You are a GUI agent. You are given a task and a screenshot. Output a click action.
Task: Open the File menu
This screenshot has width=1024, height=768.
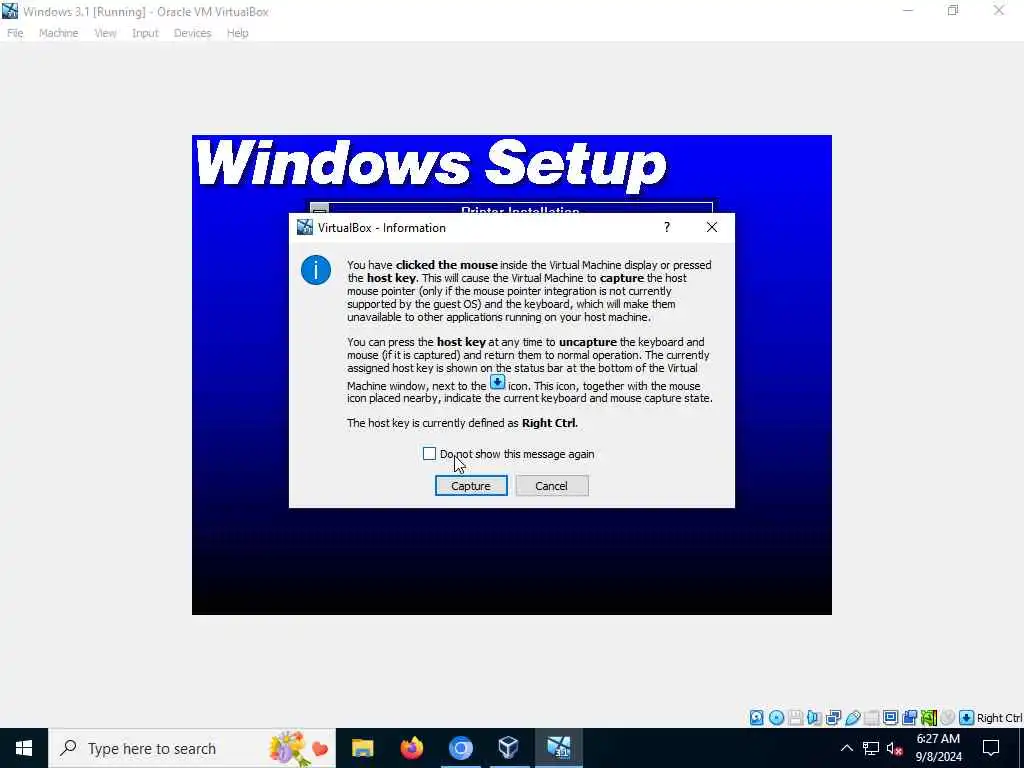tap(15, 33)
